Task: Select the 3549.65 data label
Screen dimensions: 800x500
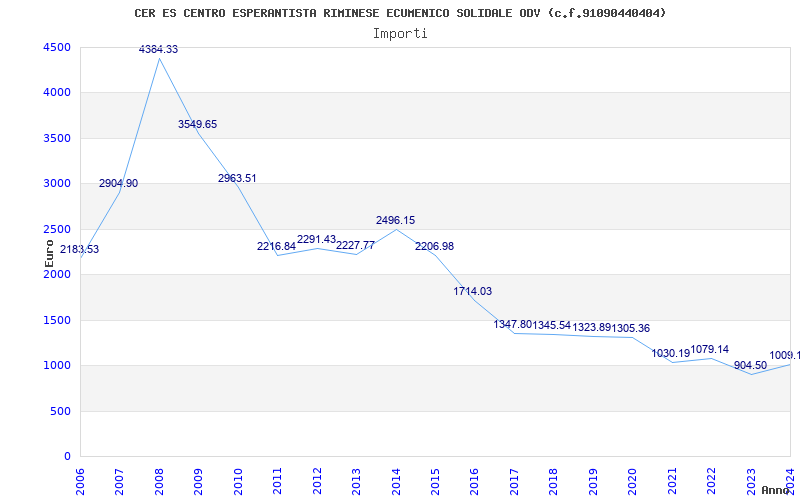Action: 197,124
